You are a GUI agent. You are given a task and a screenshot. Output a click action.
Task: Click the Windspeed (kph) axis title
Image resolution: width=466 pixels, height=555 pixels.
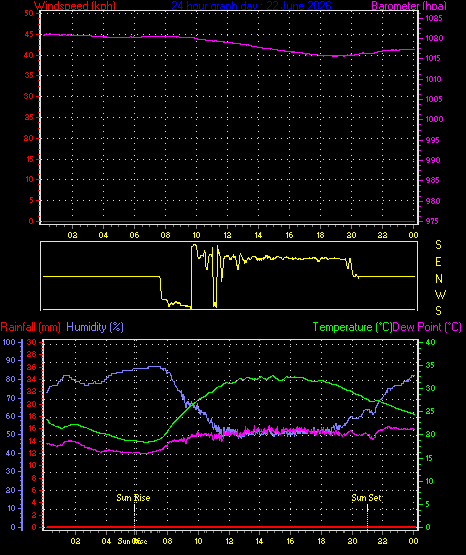click(x=75, y=6)
